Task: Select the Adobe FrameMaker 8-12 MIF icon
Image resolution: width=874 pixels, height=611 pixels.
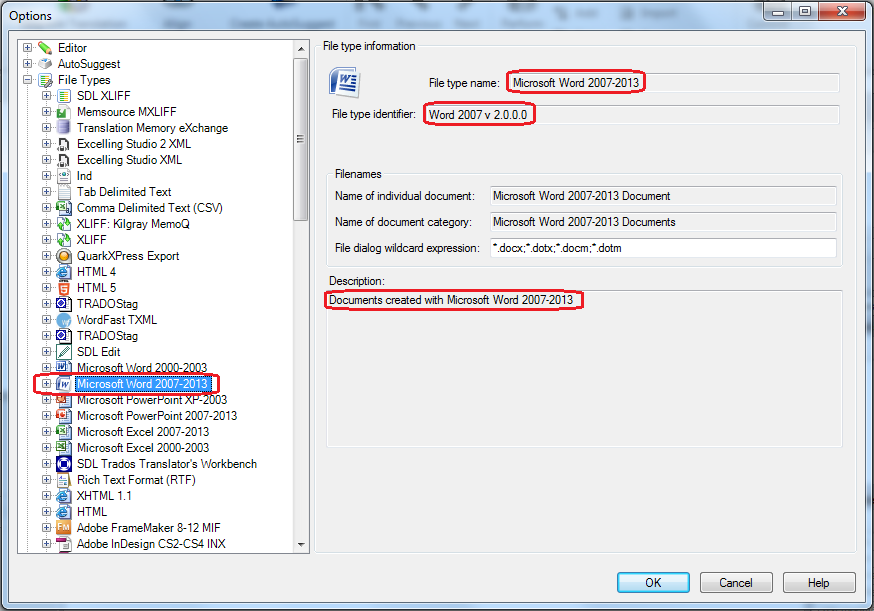Action: [x=63, y=527]
